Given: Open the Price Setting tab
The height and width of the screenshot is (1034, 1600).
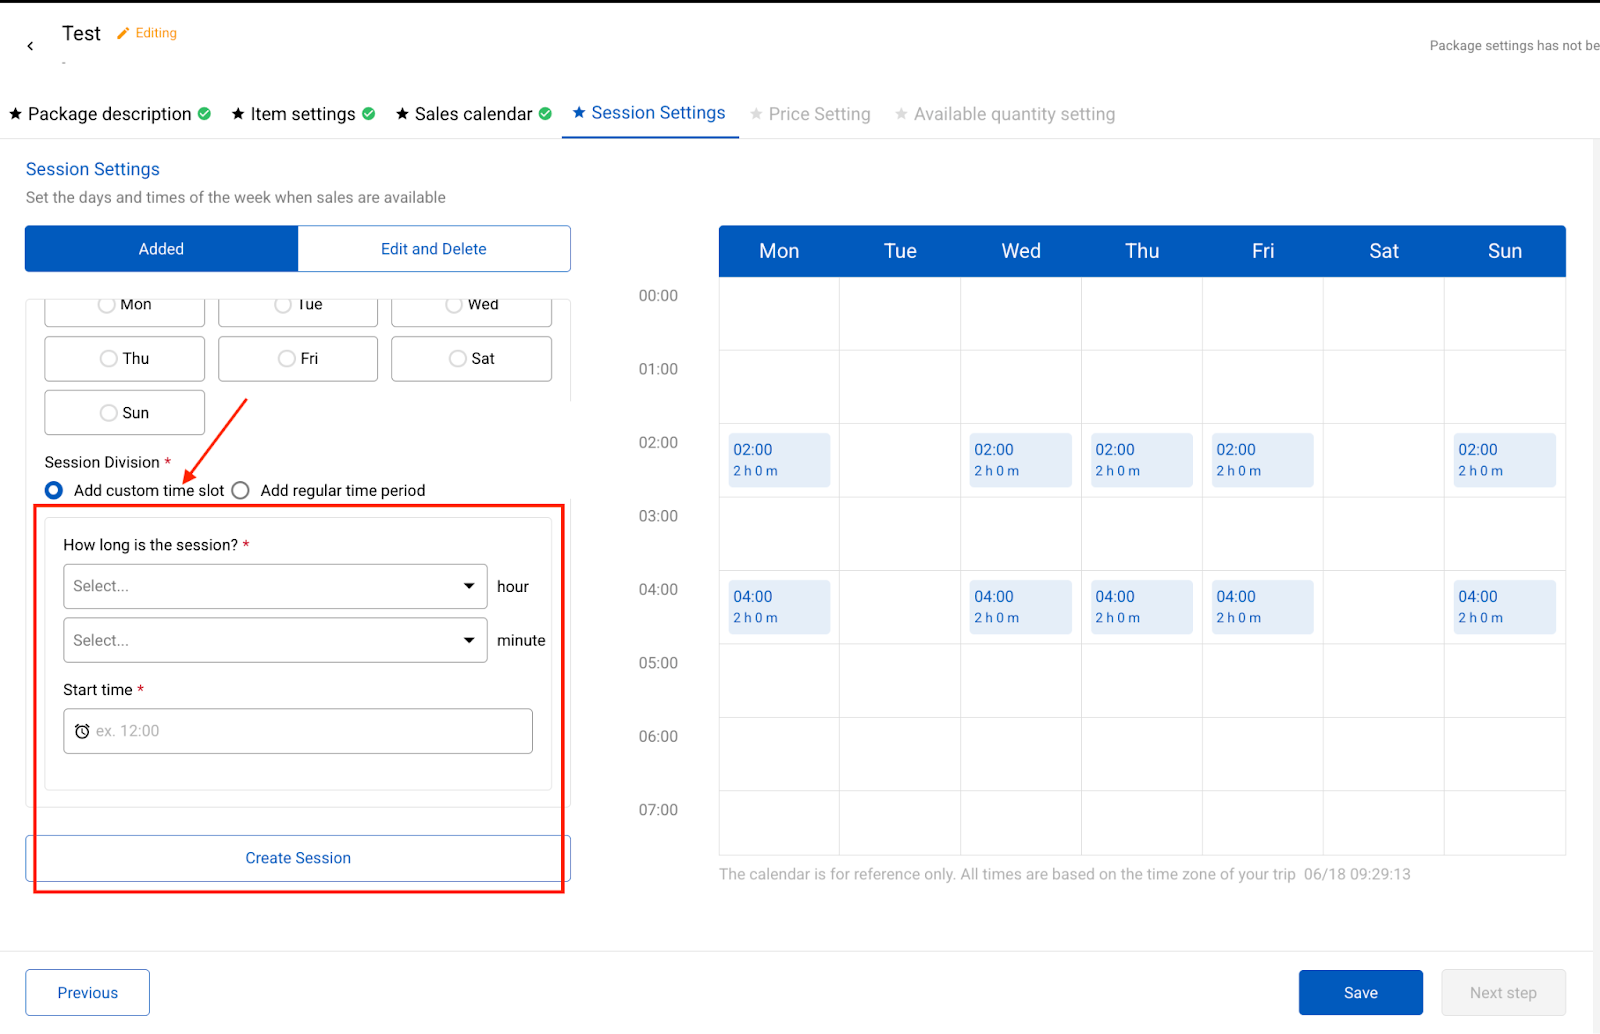Looking at the screenshot, I should point(811,114).
